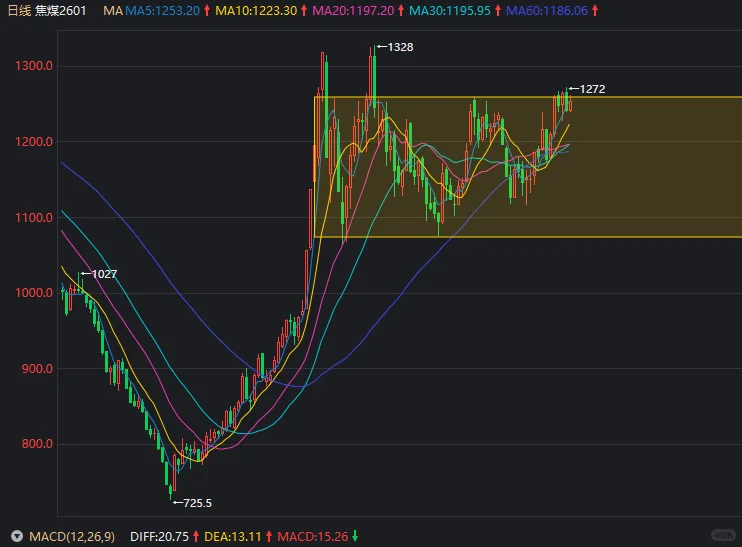Select the yellow consolidation range rectangle
Image resolution: width=742 pixels, height=547 pixels.
pos(528,167)
